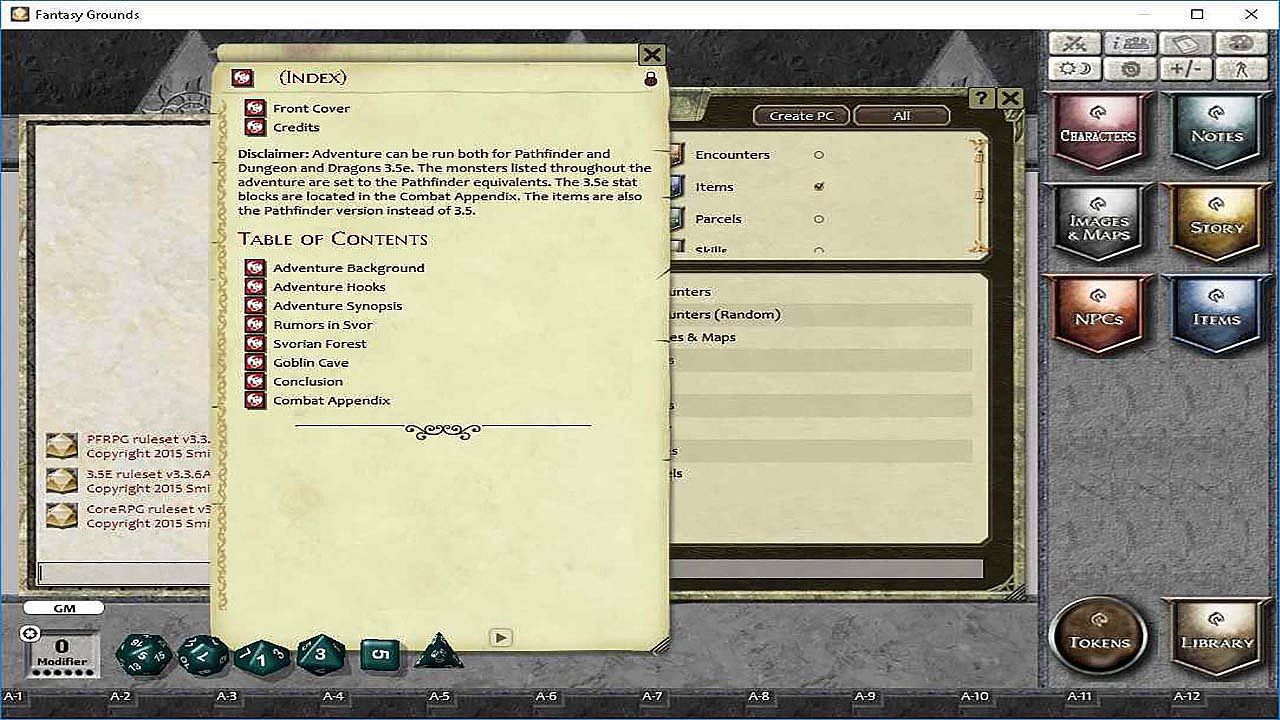Select hotkey slot A-1
Image resolution: width=1280 pixels, height=720 pixels.
pyautogui.click(x=13, y=696)
